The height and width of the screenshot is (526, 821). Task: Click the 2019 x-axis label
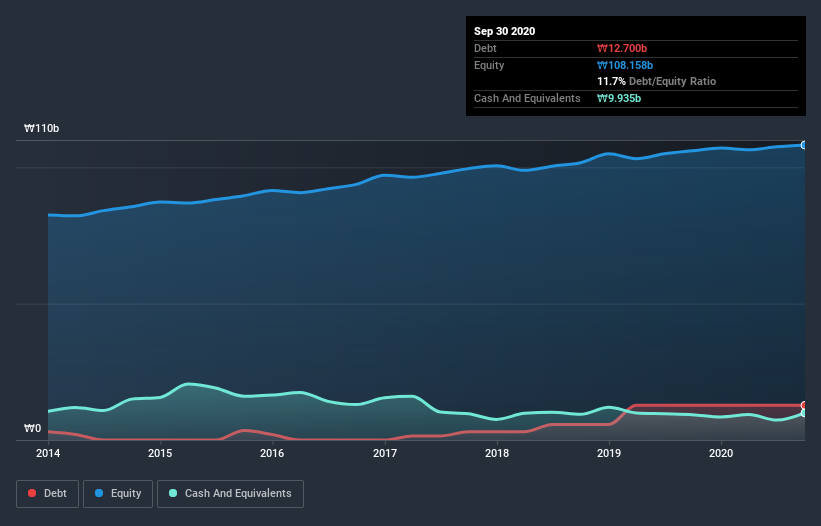pos(609,453)
